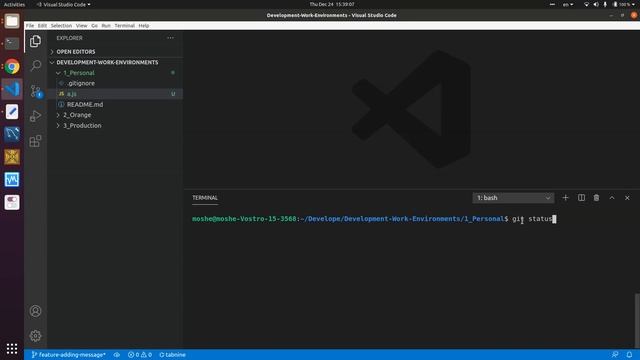Click the terminal scrollbar
Screen dimensions: 640x360
tap(637, 320)
